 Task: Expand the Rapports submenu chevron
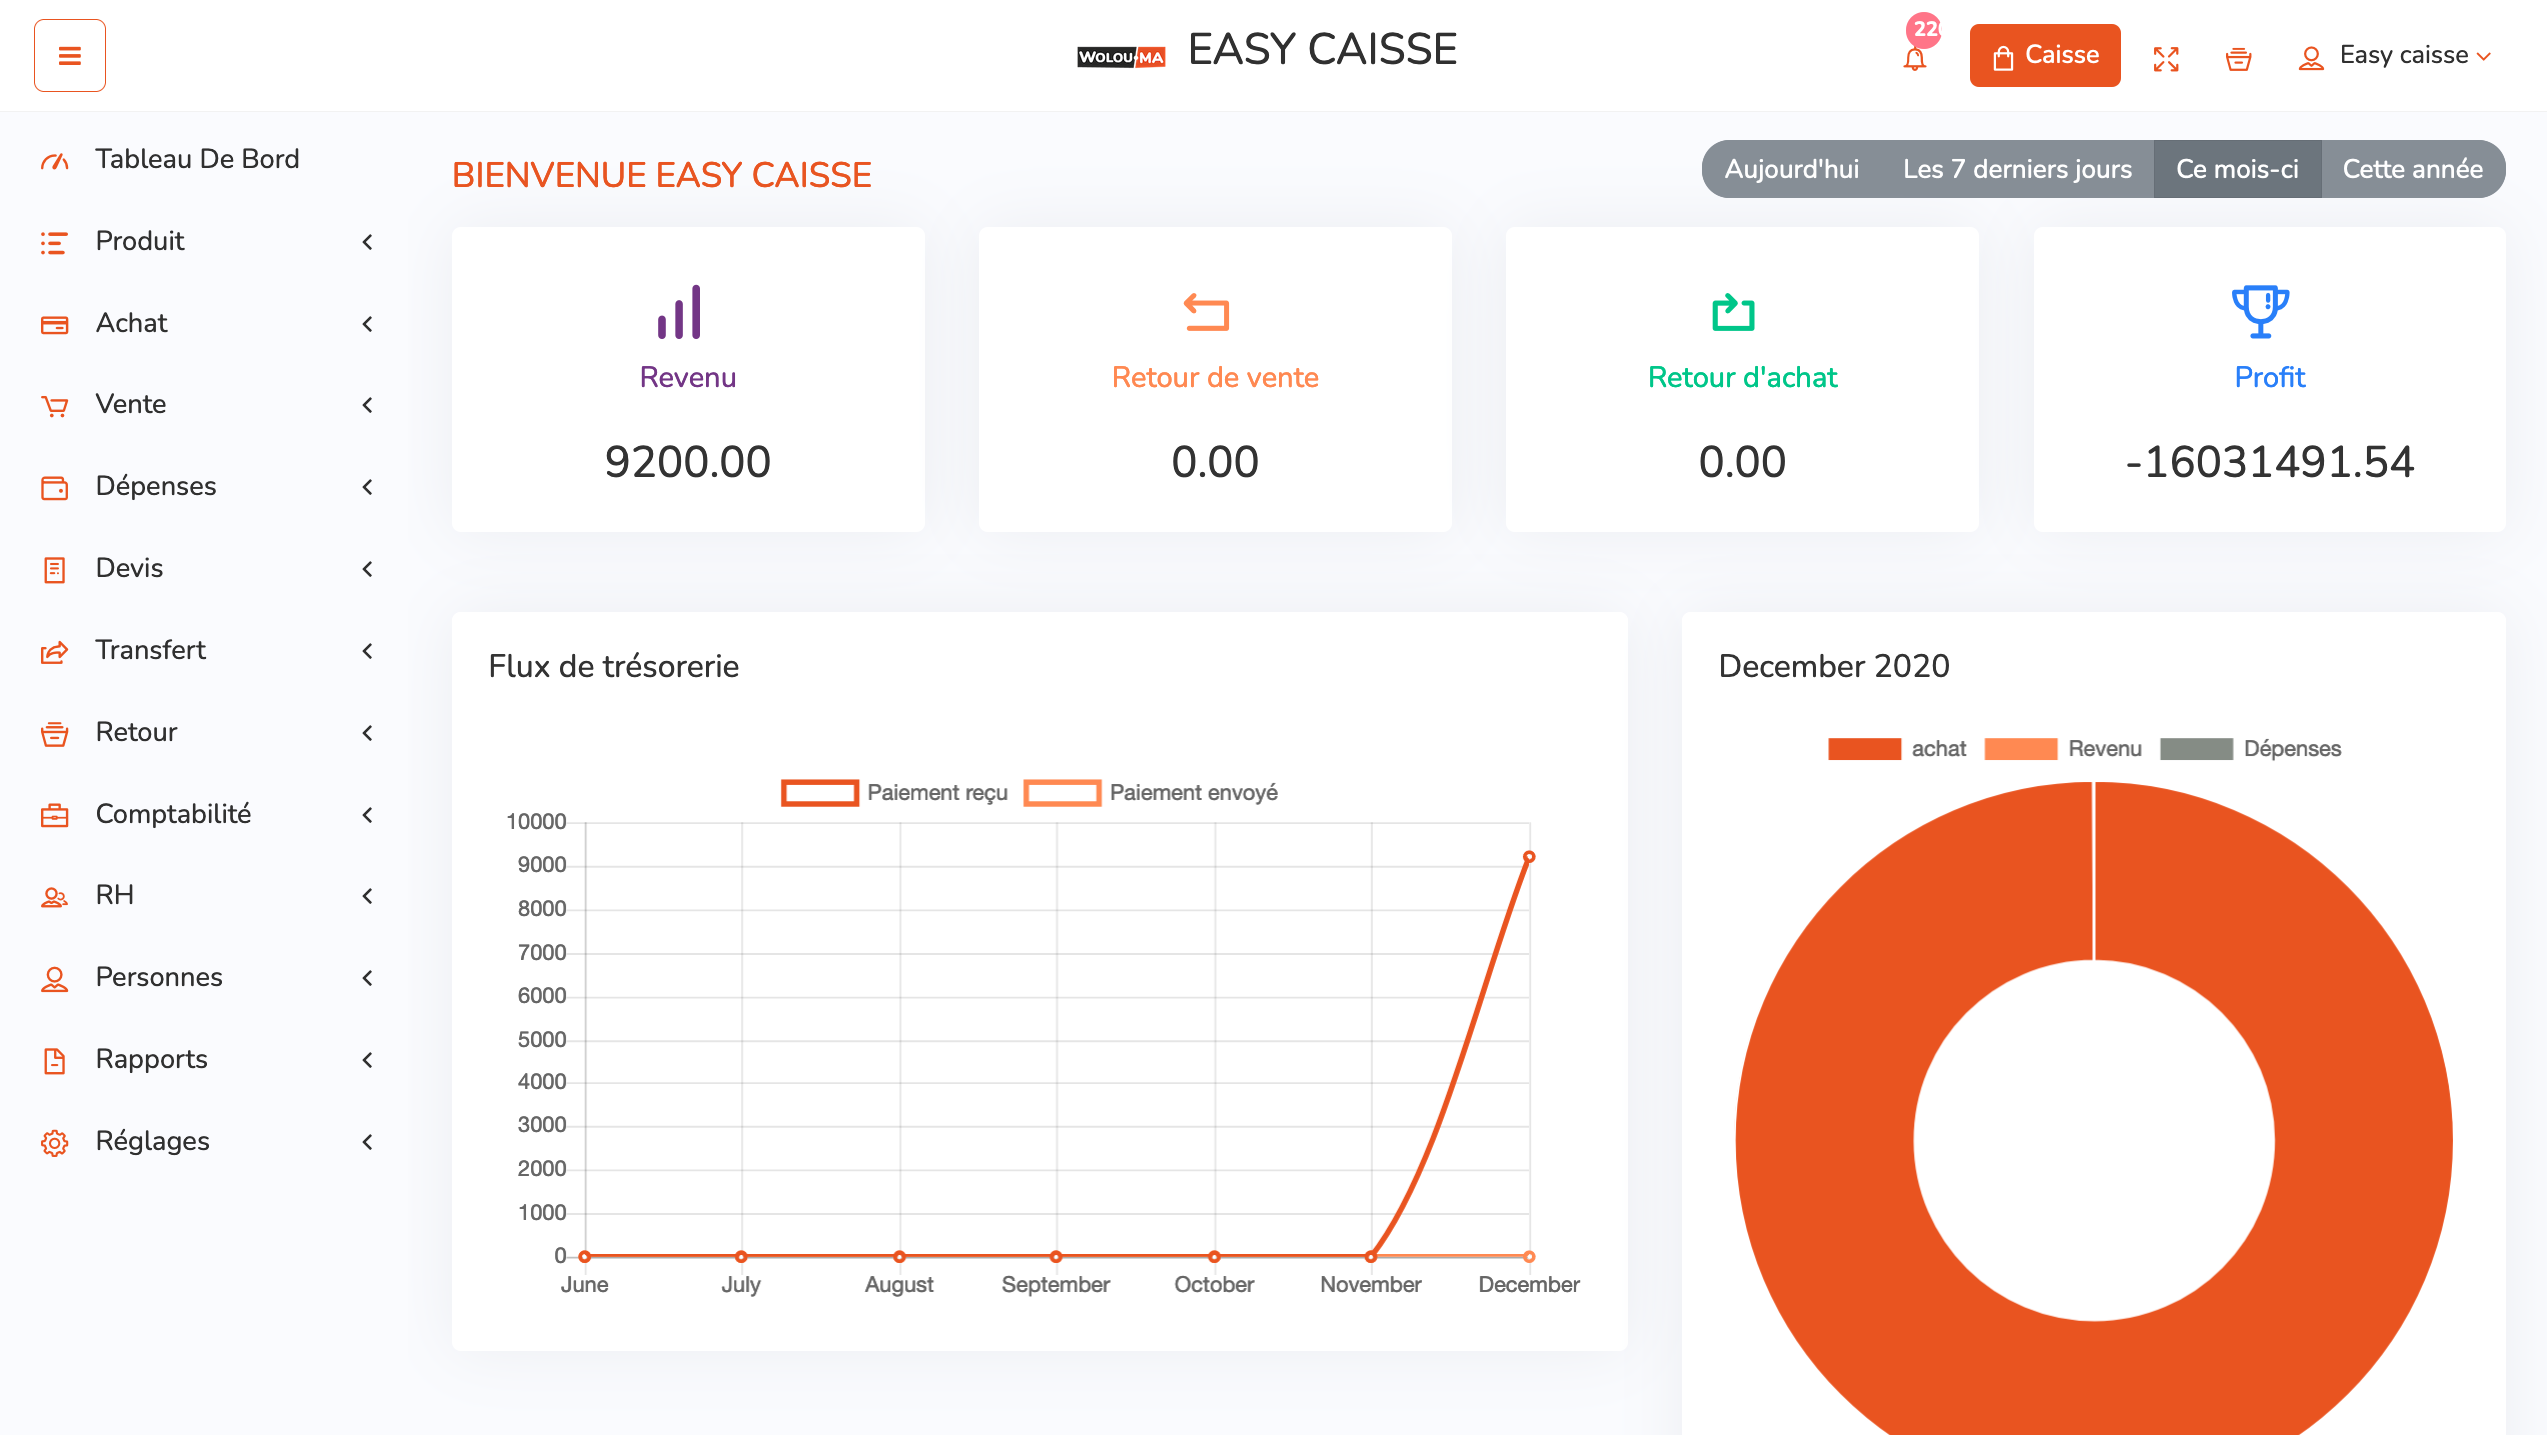coord(368,1060)
